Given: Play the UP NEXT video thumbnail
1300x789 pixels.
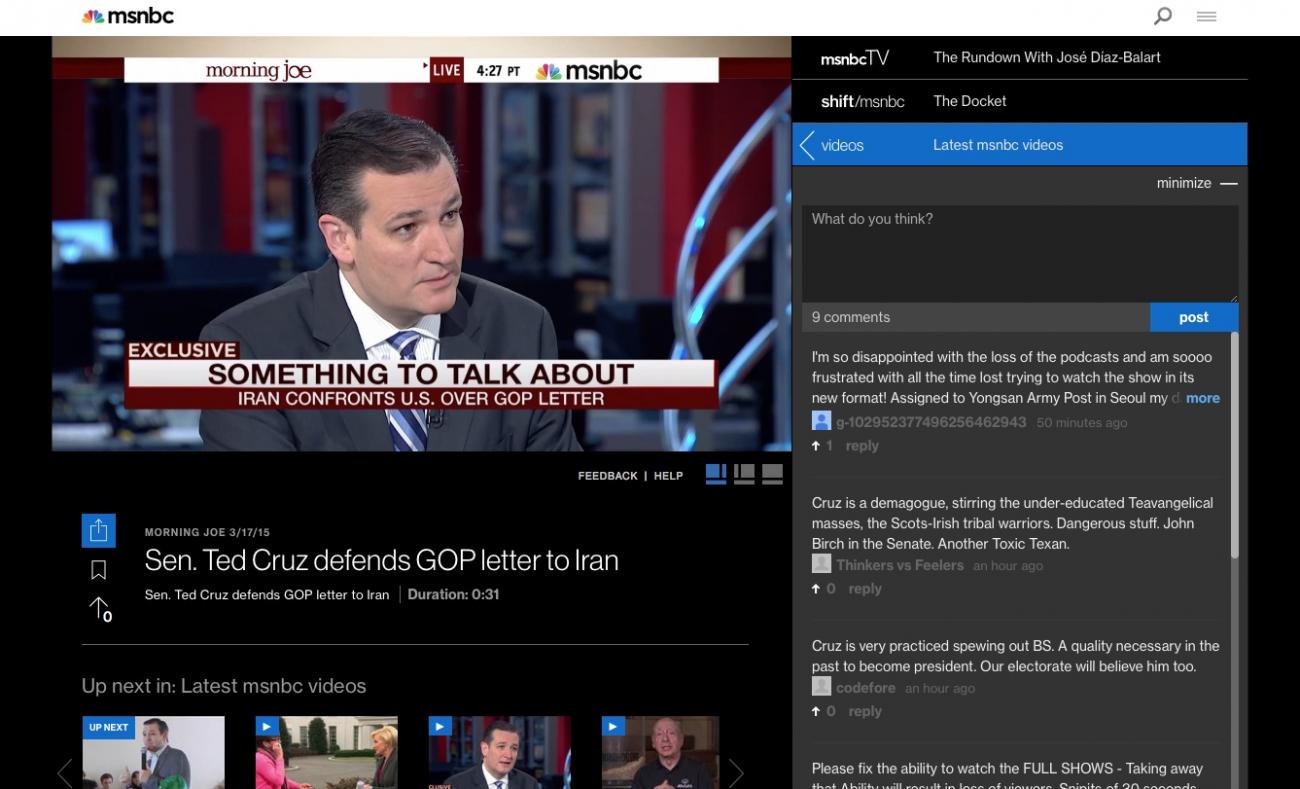Looking at the screenshot, I should pos(153,752).
